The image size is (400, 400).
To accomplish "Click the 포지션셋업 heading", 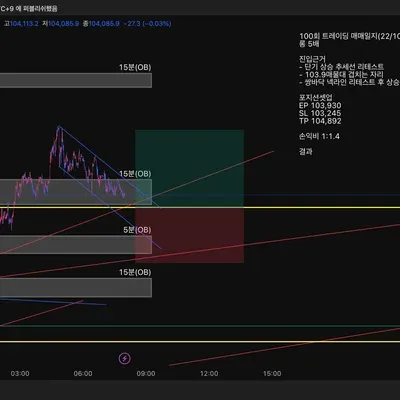I will coord(315,98).
